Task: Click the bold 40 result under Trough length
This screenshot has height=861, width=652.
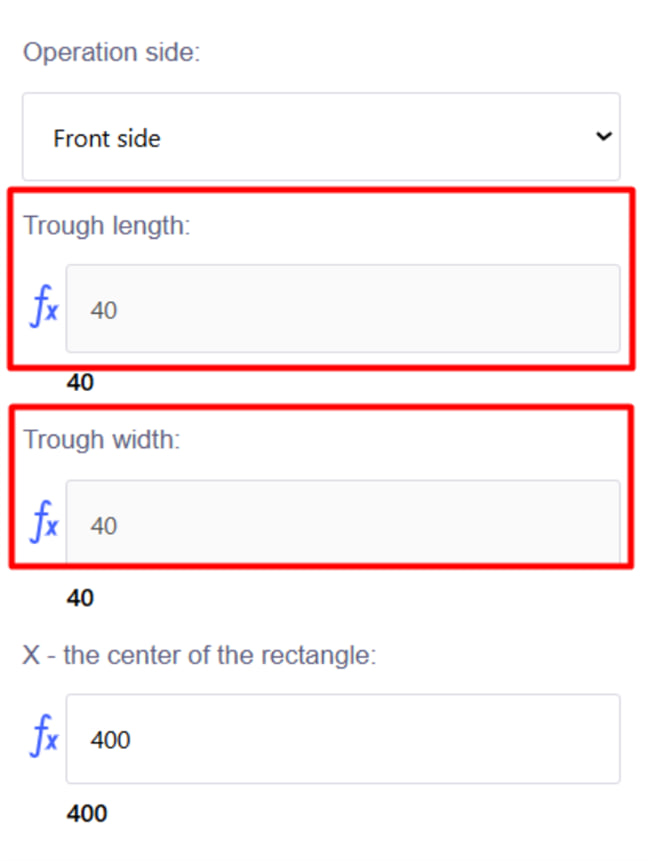Action: pos(80,383)
